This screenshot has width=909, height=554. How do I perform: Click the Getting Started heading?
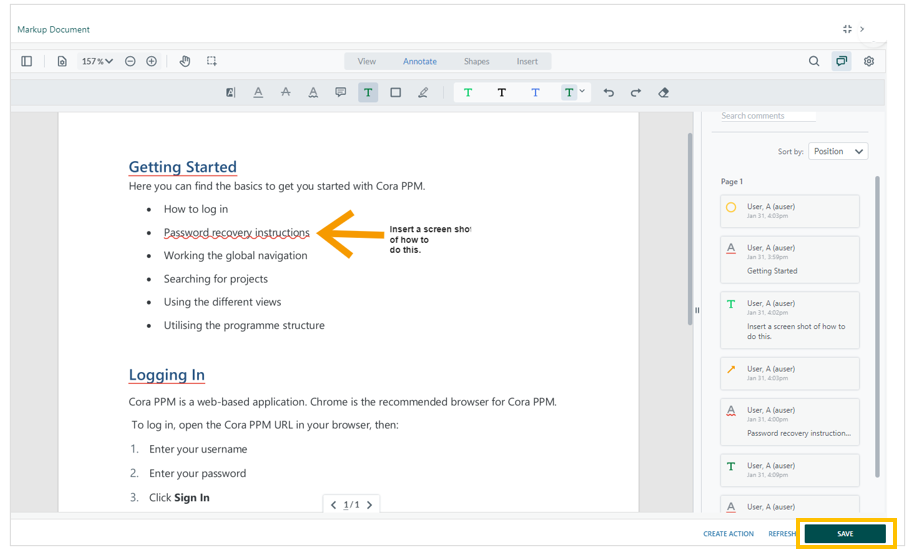[x=183, y=167]
